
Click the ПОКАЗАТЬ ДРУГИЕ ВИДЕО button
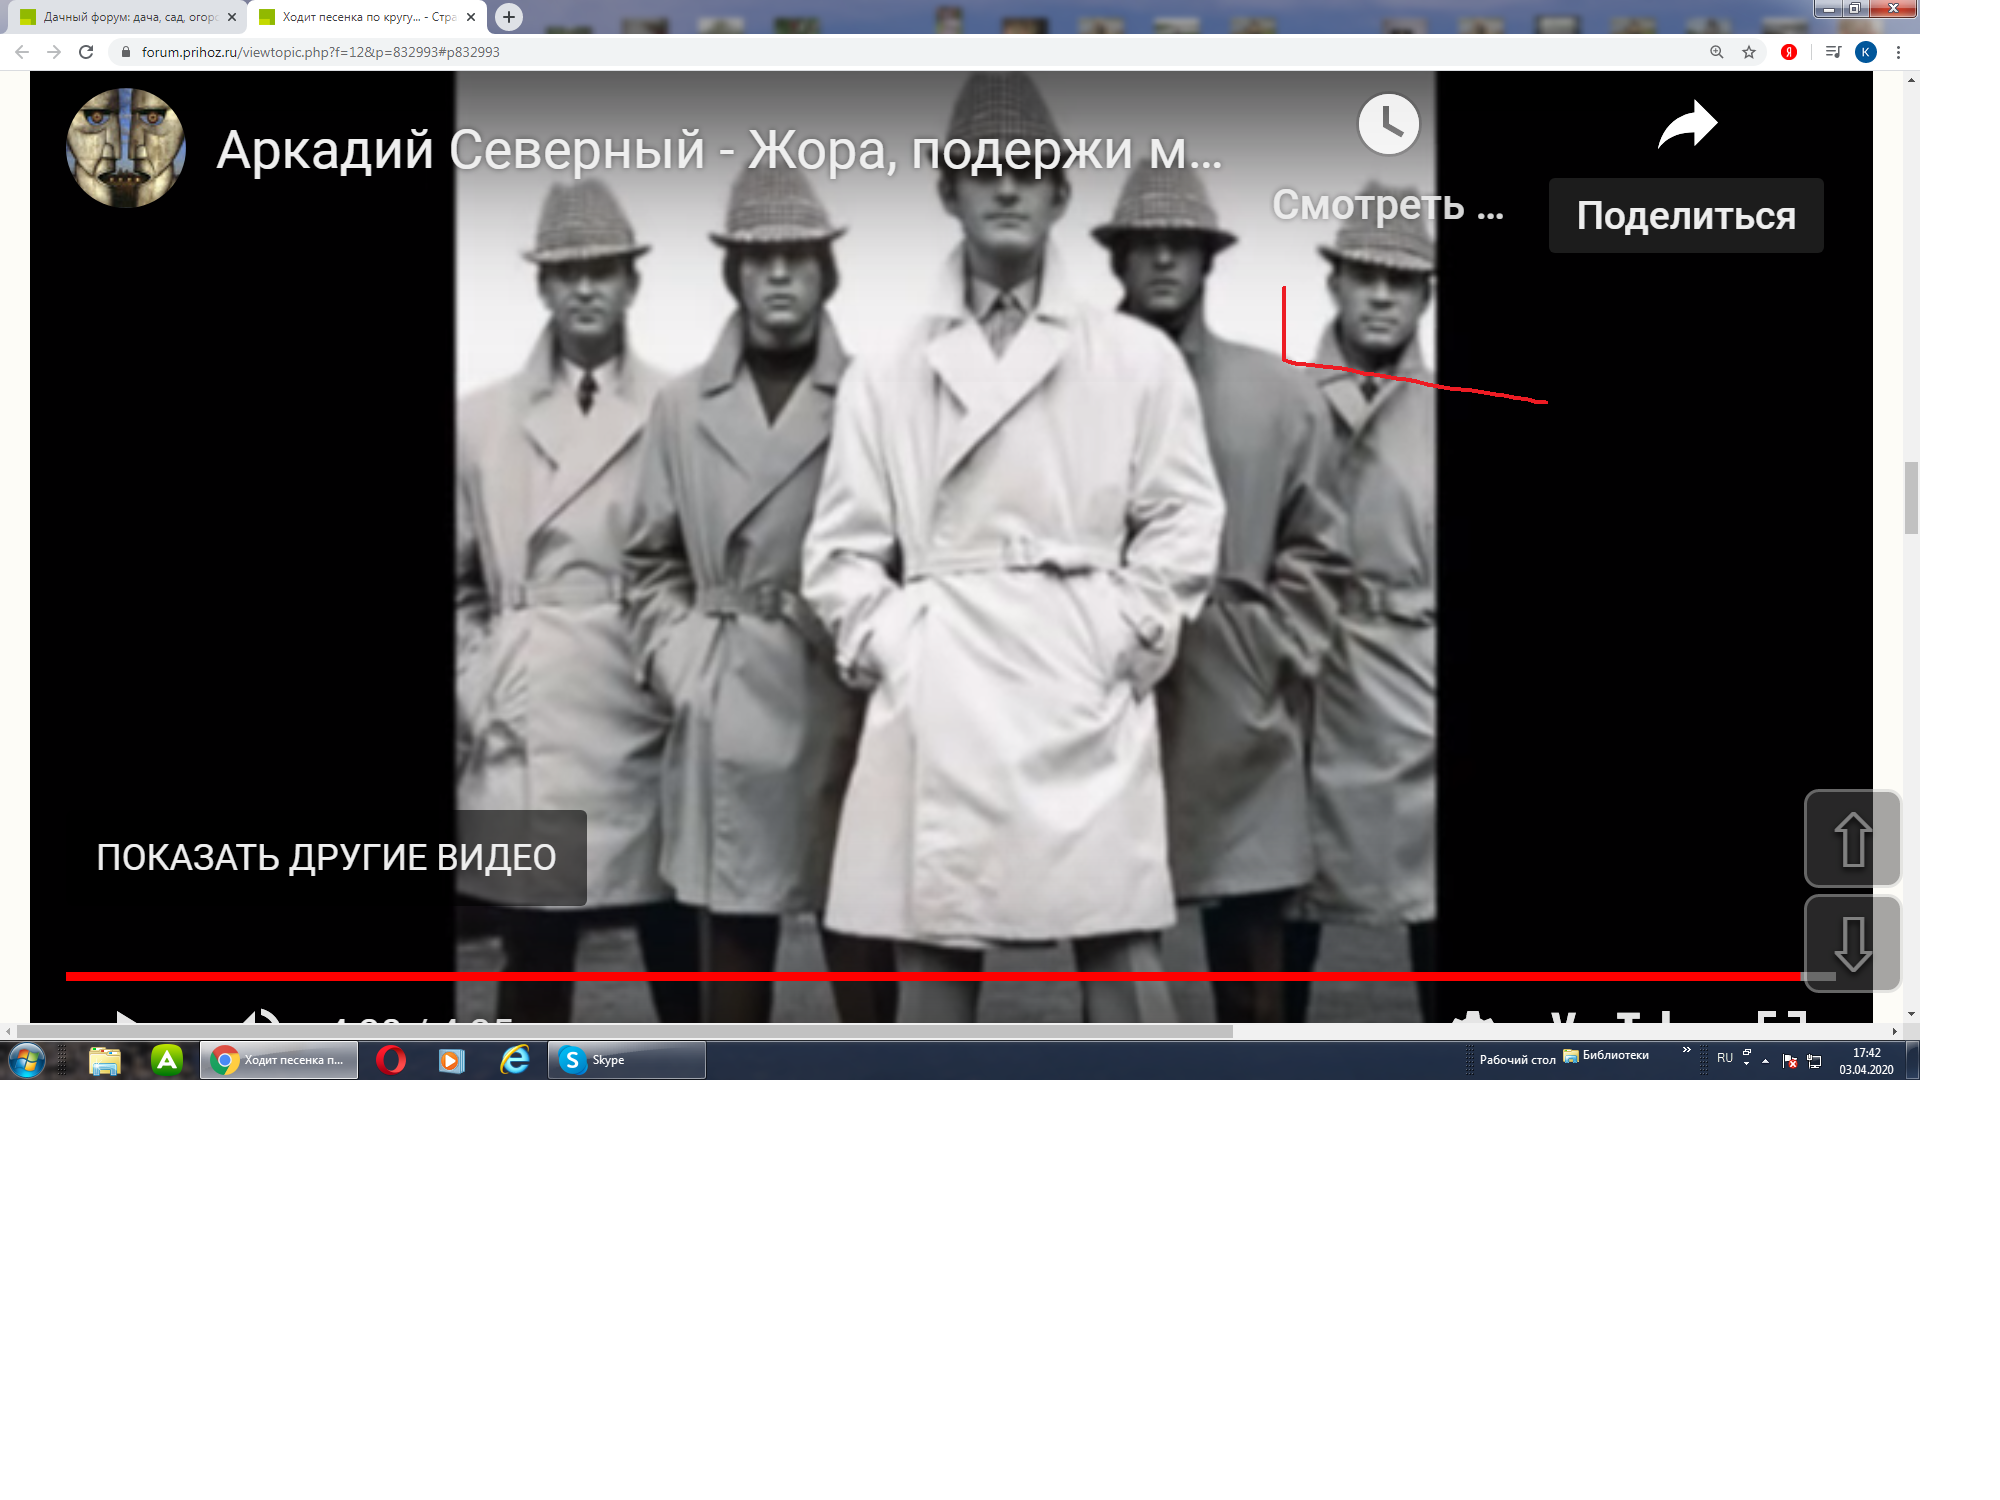(326, 858)
